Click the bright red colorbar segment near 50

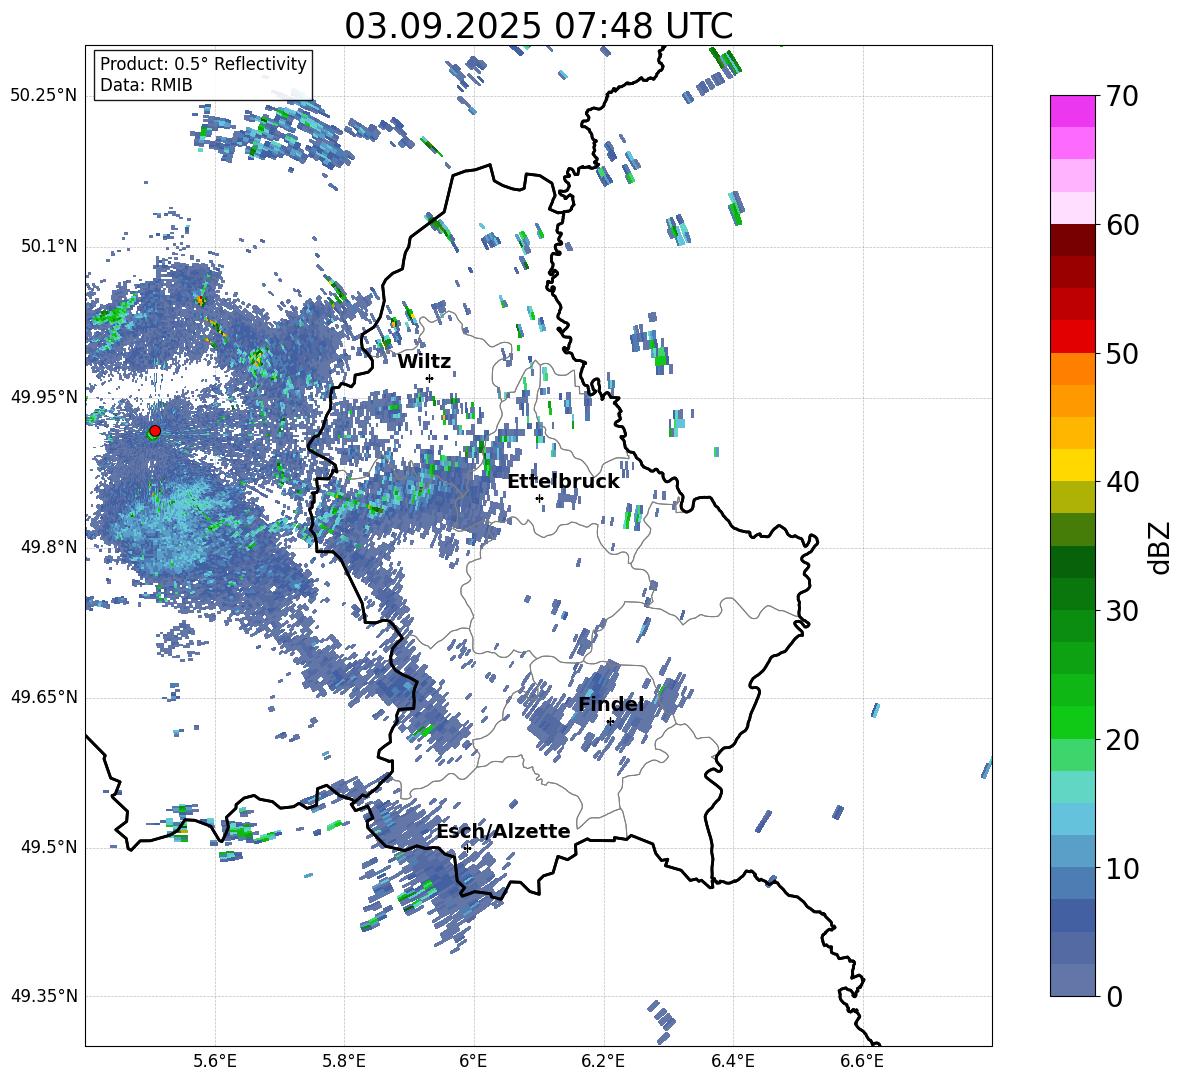point(1072,337)
